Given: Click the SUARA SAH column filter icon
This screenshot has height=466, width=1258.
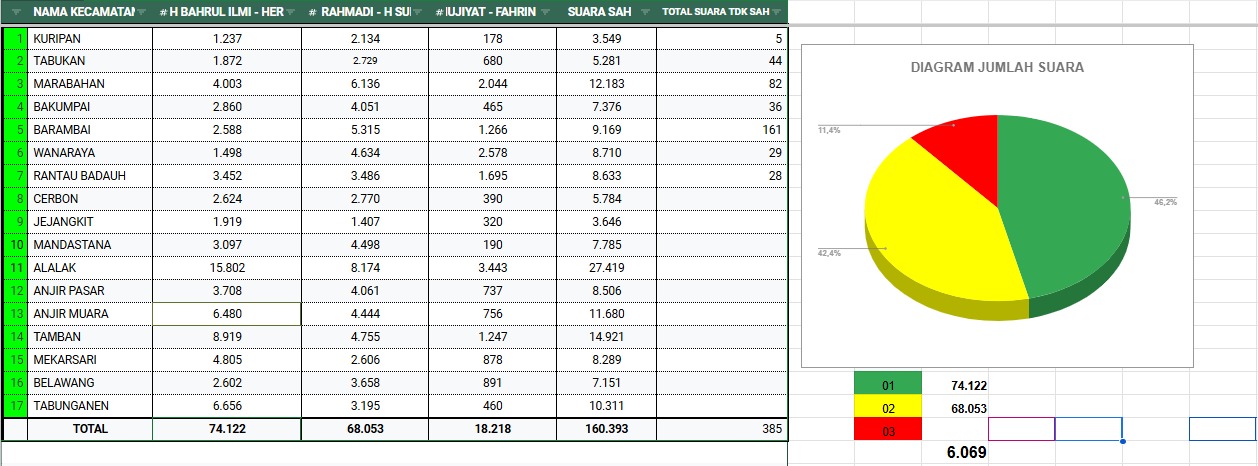Looking at the screenshot, I should (x=644, y=13).
